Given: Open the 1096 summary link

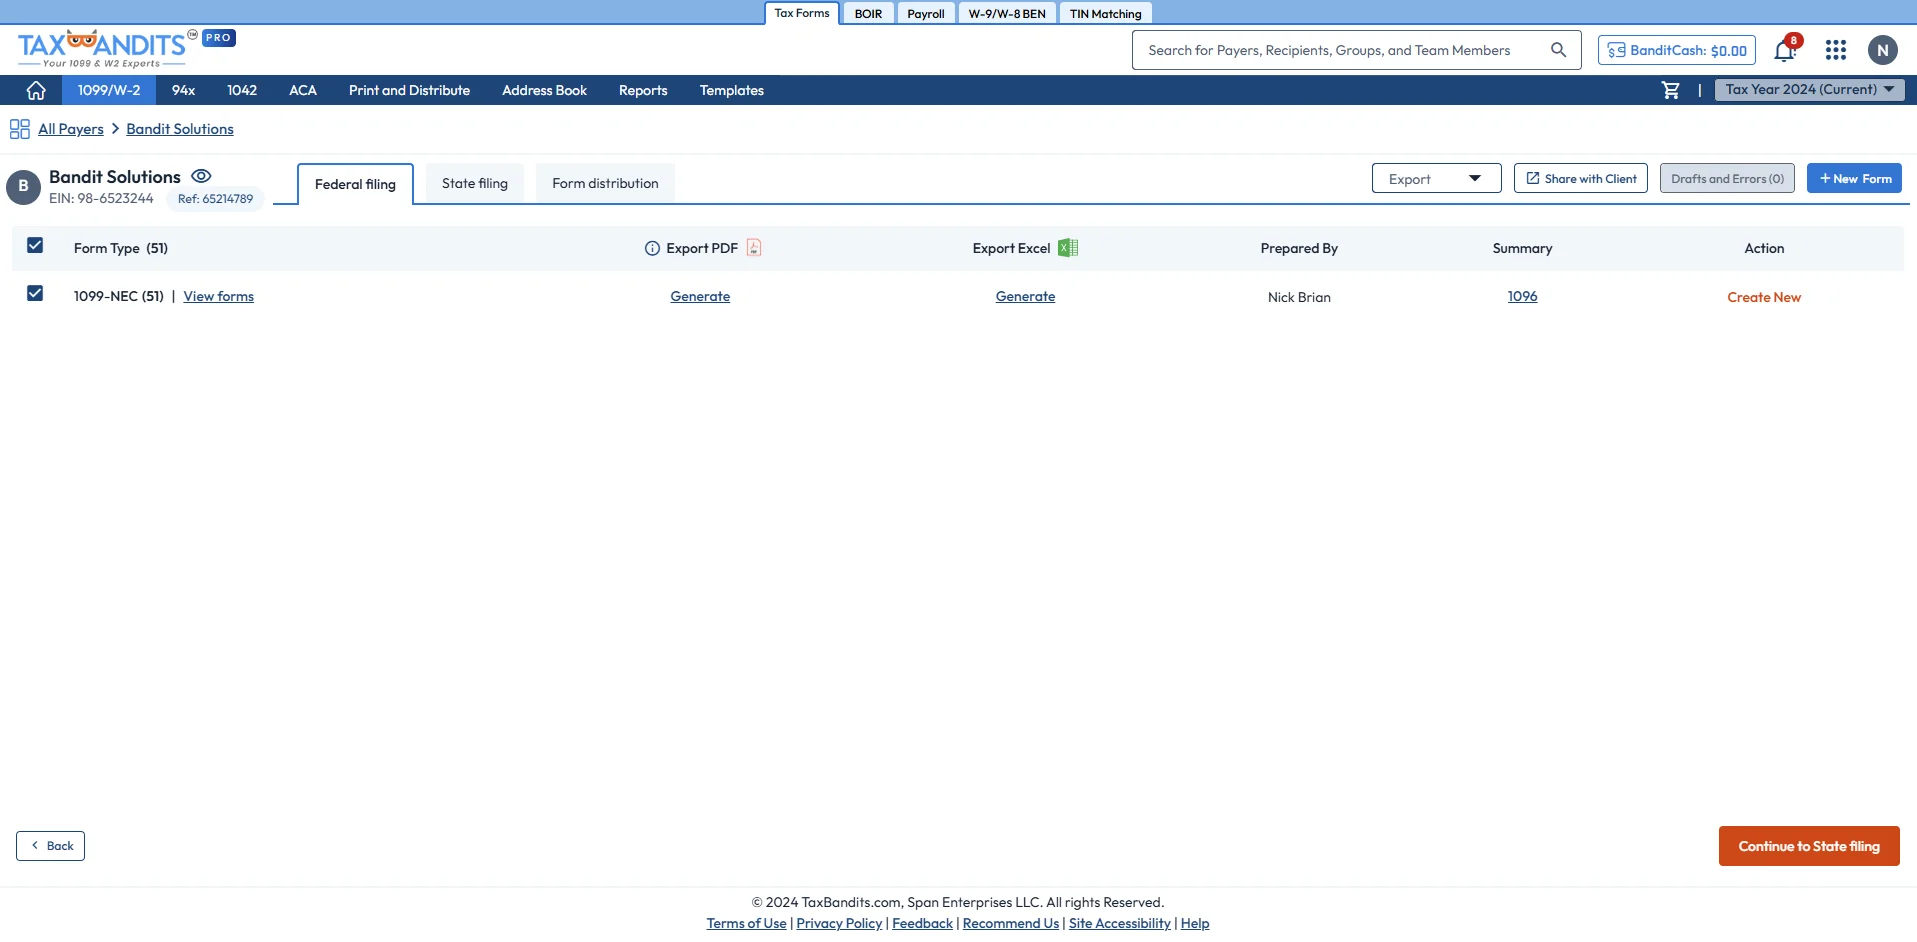Looking at the screenshot, I should tap(1522, 296).
